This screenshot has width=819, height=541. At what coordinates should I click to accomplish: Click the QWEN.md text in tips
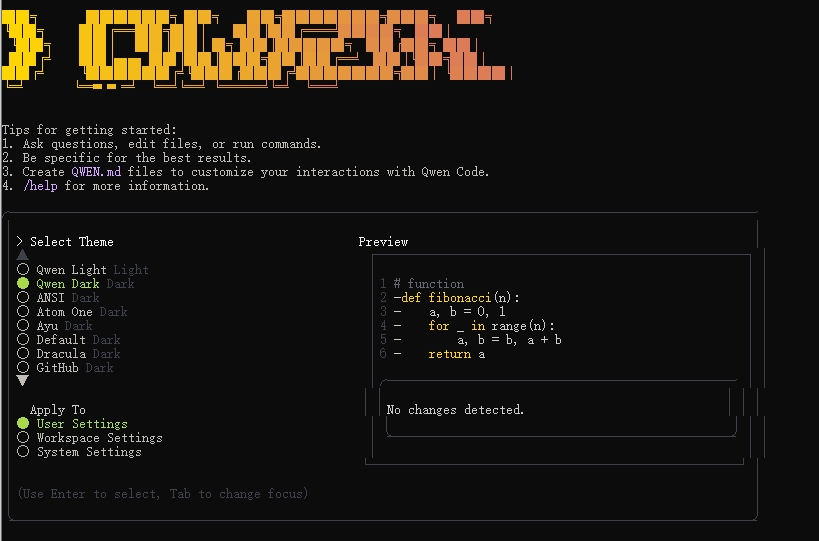point(96,172)
